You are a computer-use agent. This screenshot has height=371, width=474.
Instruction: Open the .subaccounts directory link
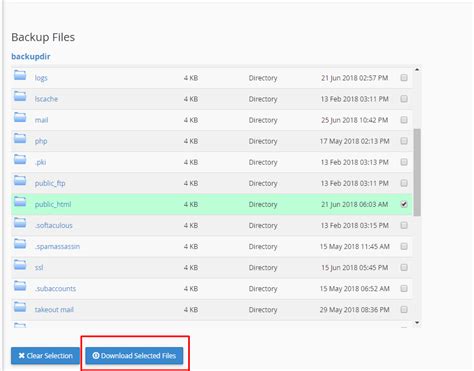pyautogui.click(x=55, y=289)
